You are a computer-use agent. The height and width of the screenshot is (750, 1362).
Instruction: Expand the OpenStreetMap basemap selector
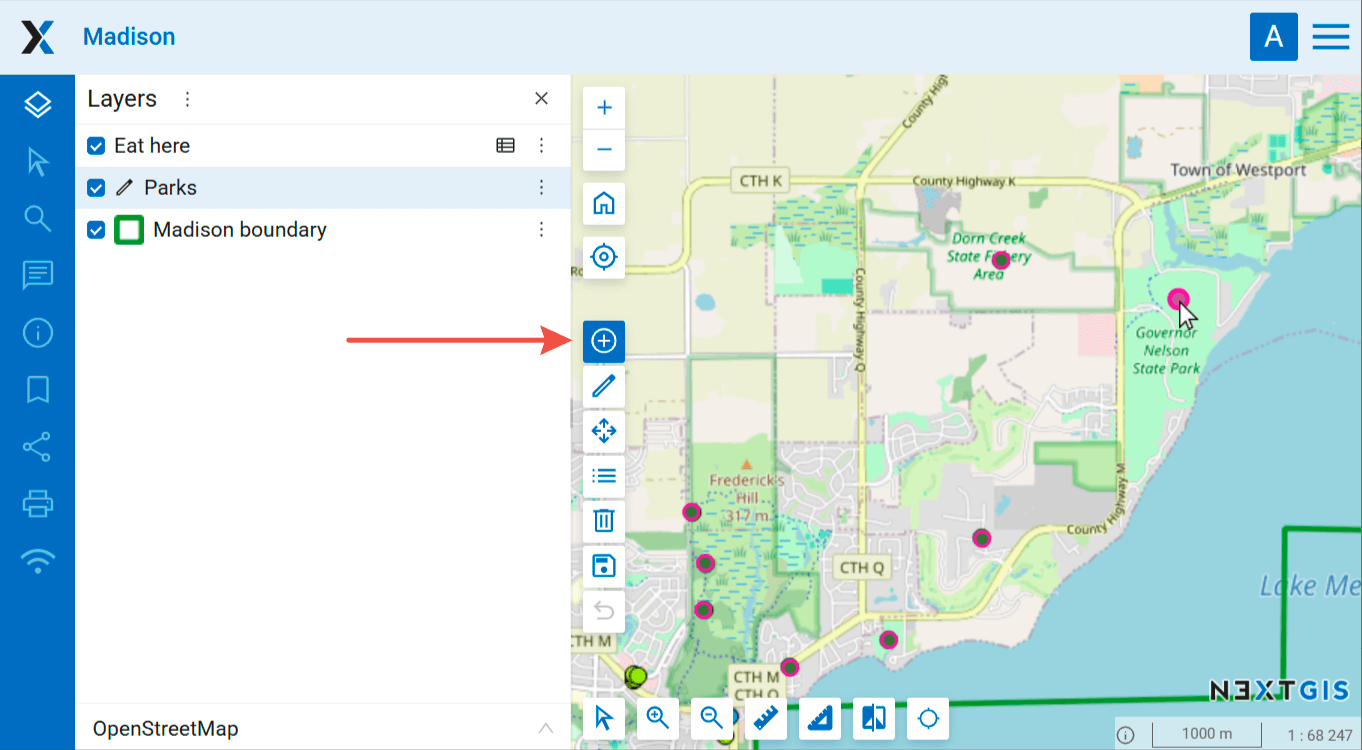pyautogui.click(x=545, y=728)
